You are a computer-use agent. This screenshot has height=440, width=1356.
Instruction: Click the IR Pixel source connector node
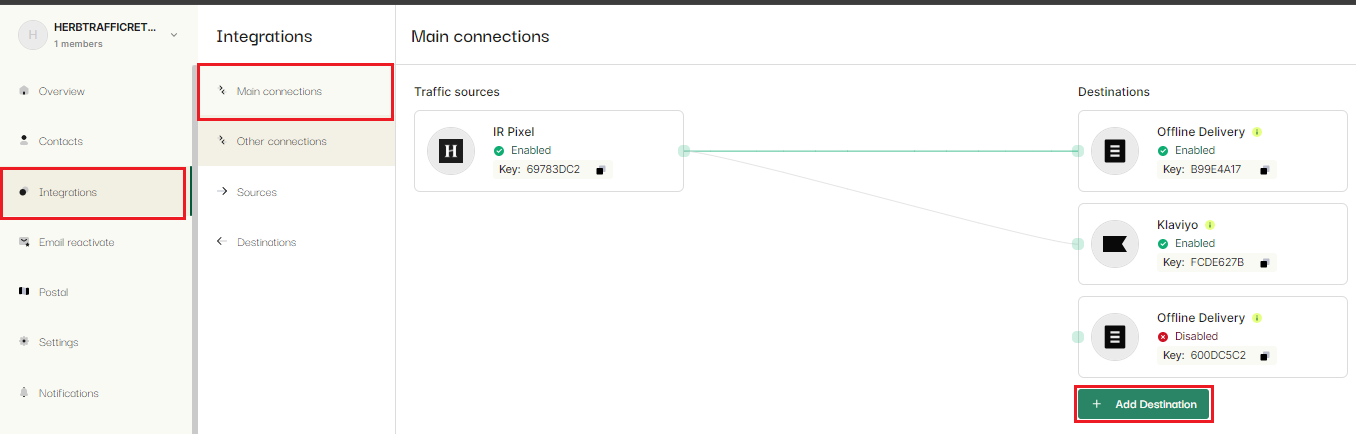pyautogui.click(x=684, y=151)
